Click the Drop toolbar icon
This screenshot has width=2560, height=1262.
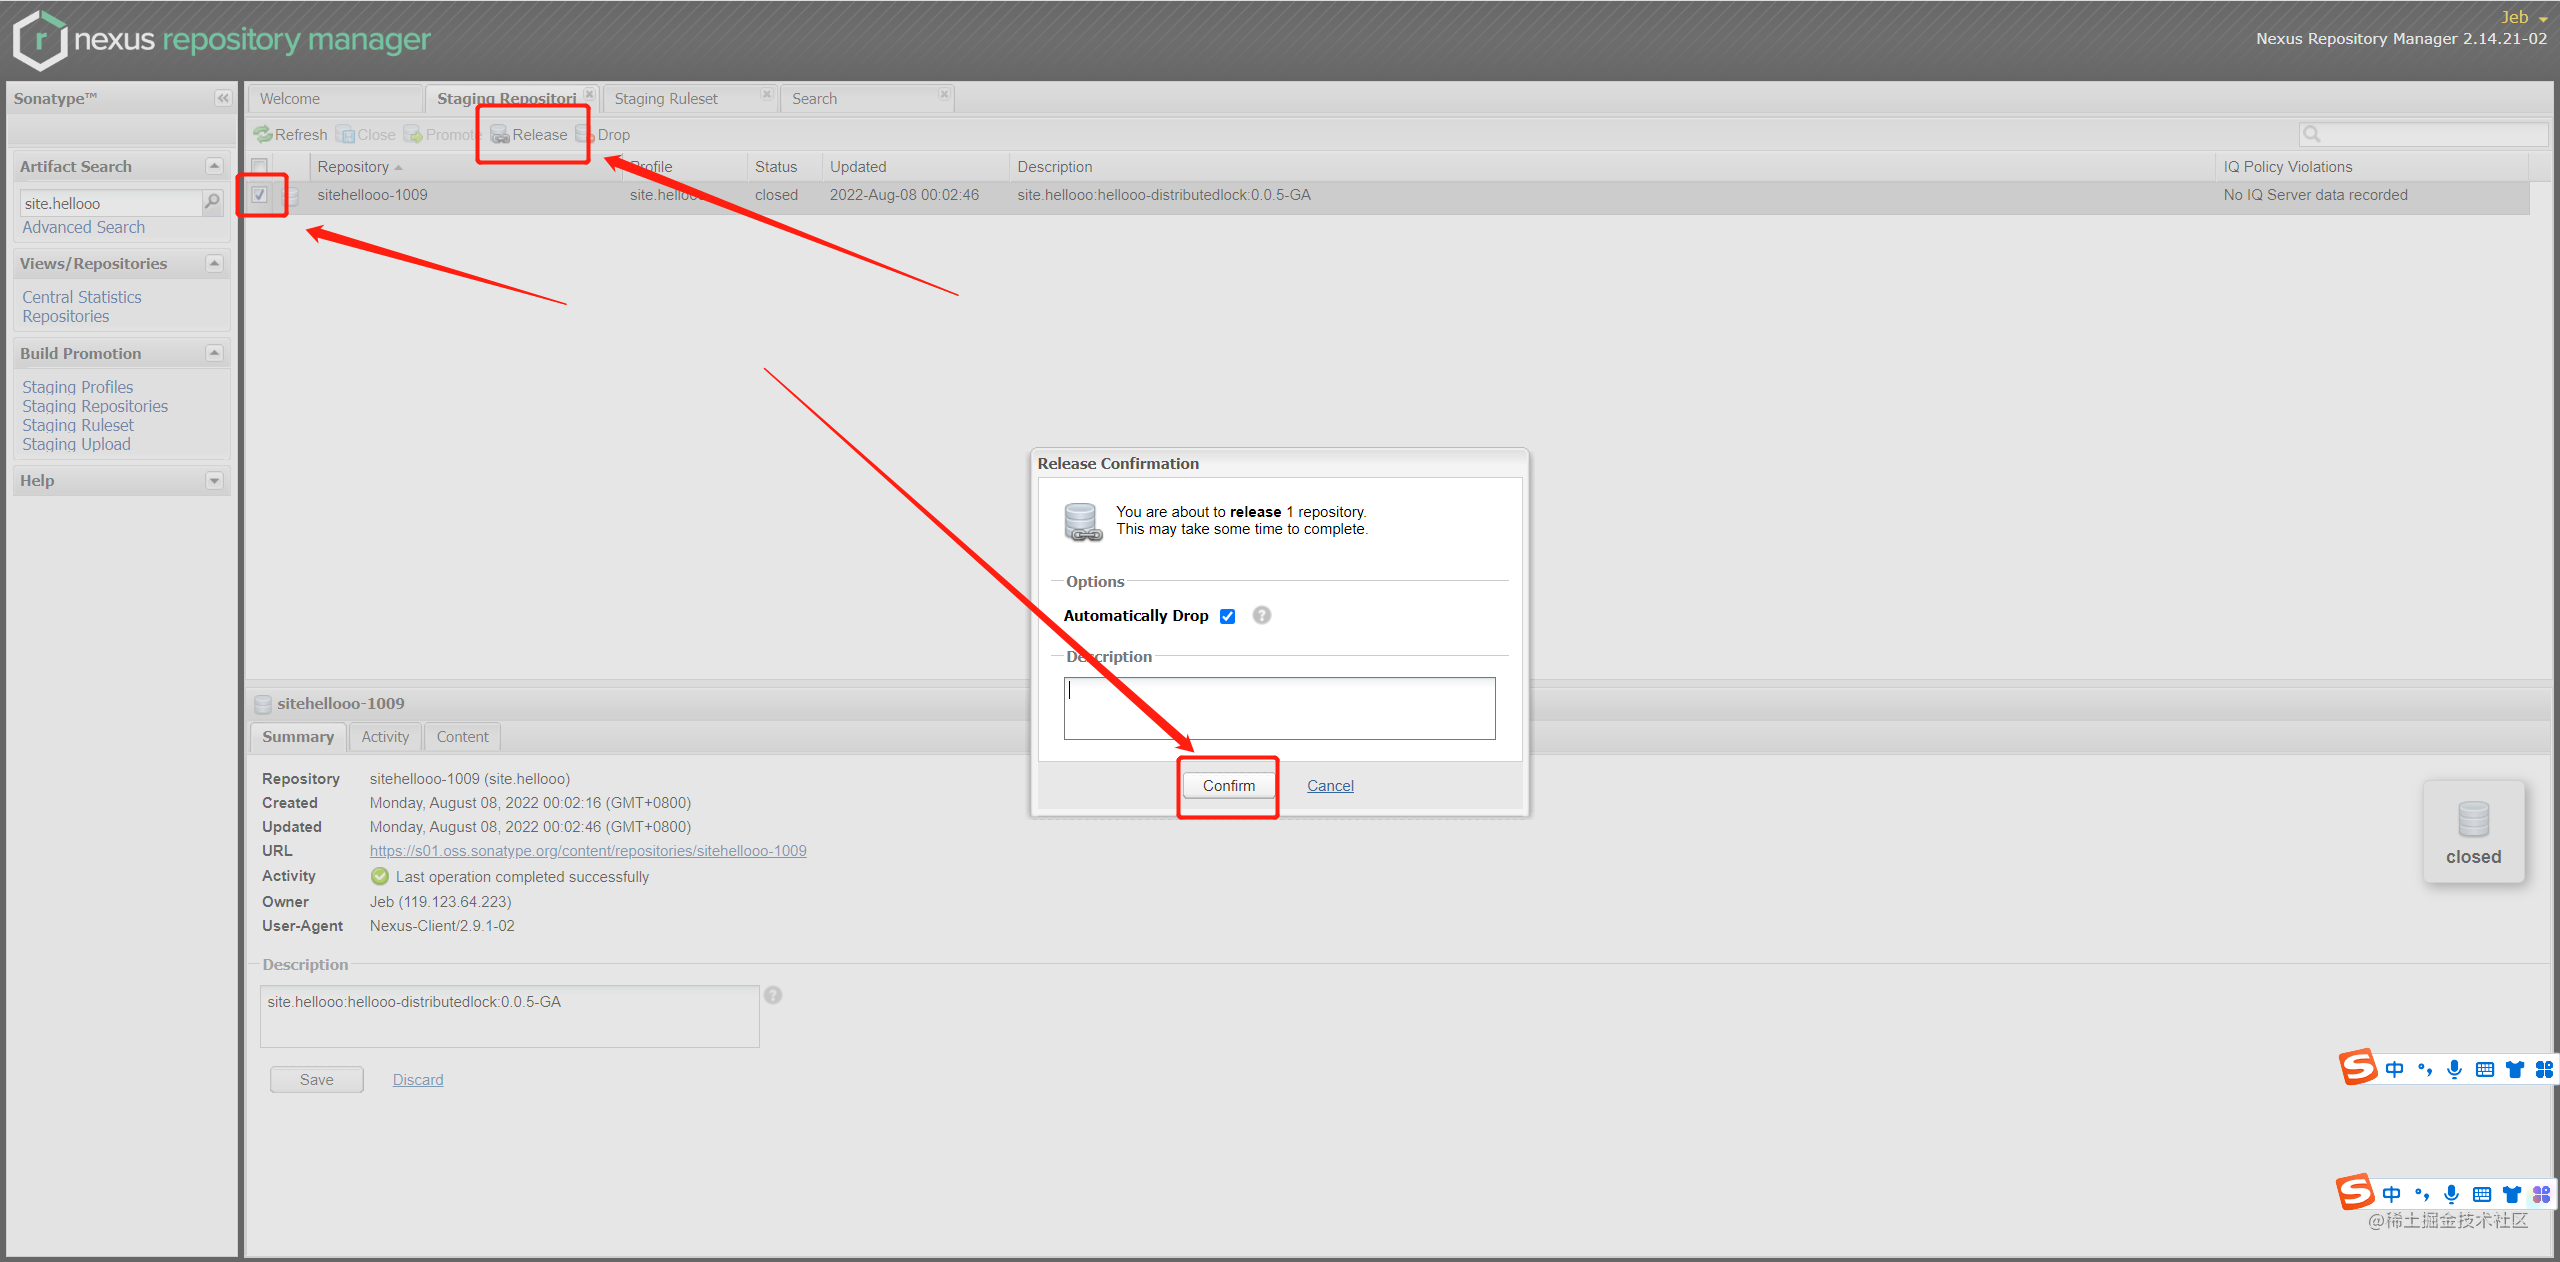[585, 134]
